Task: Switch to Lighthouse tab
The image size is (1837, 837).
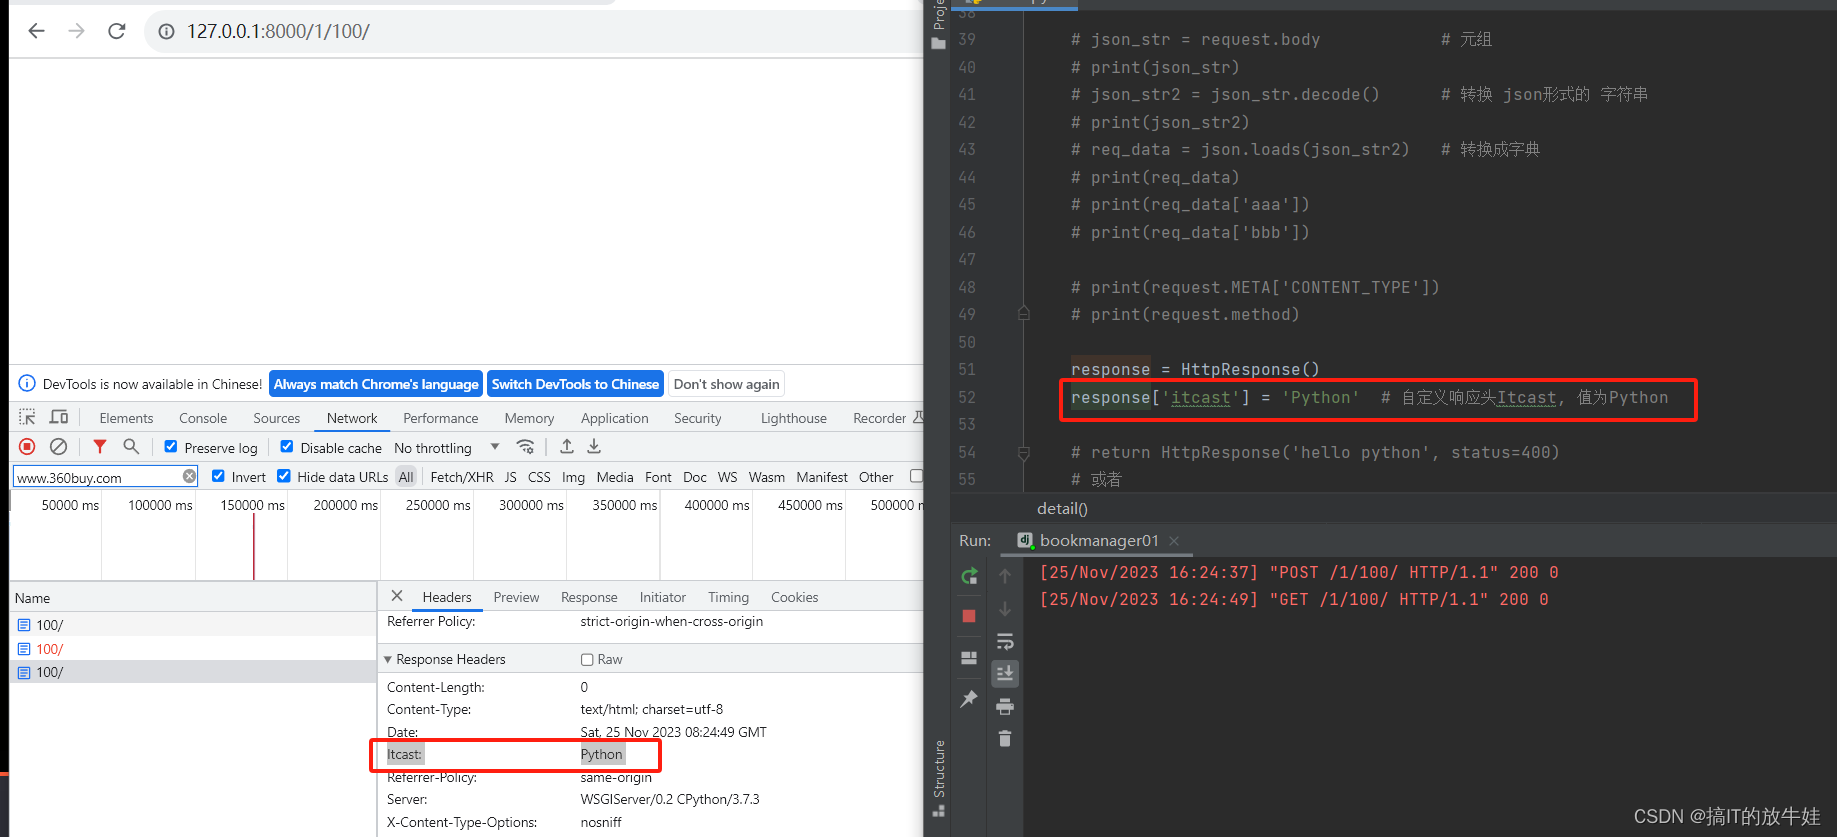Action: (793, 418)
